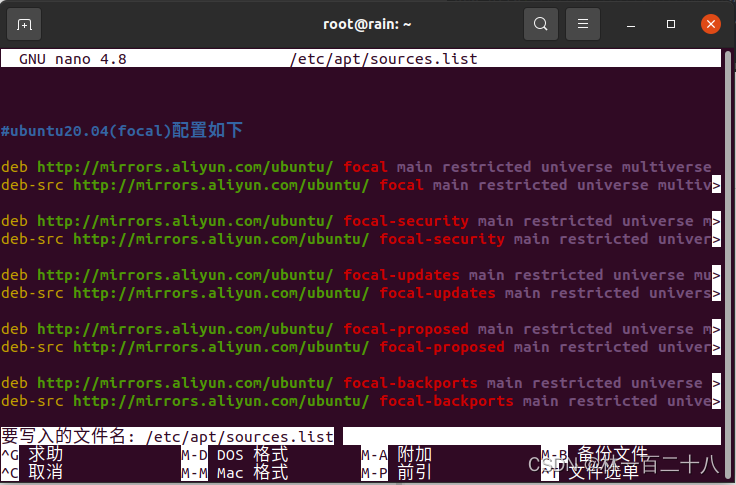Image resolution: width=736 pixels, height=485 pixels.
Task: Click the ^G 求助 help shortcut
Action: point(32,454)
